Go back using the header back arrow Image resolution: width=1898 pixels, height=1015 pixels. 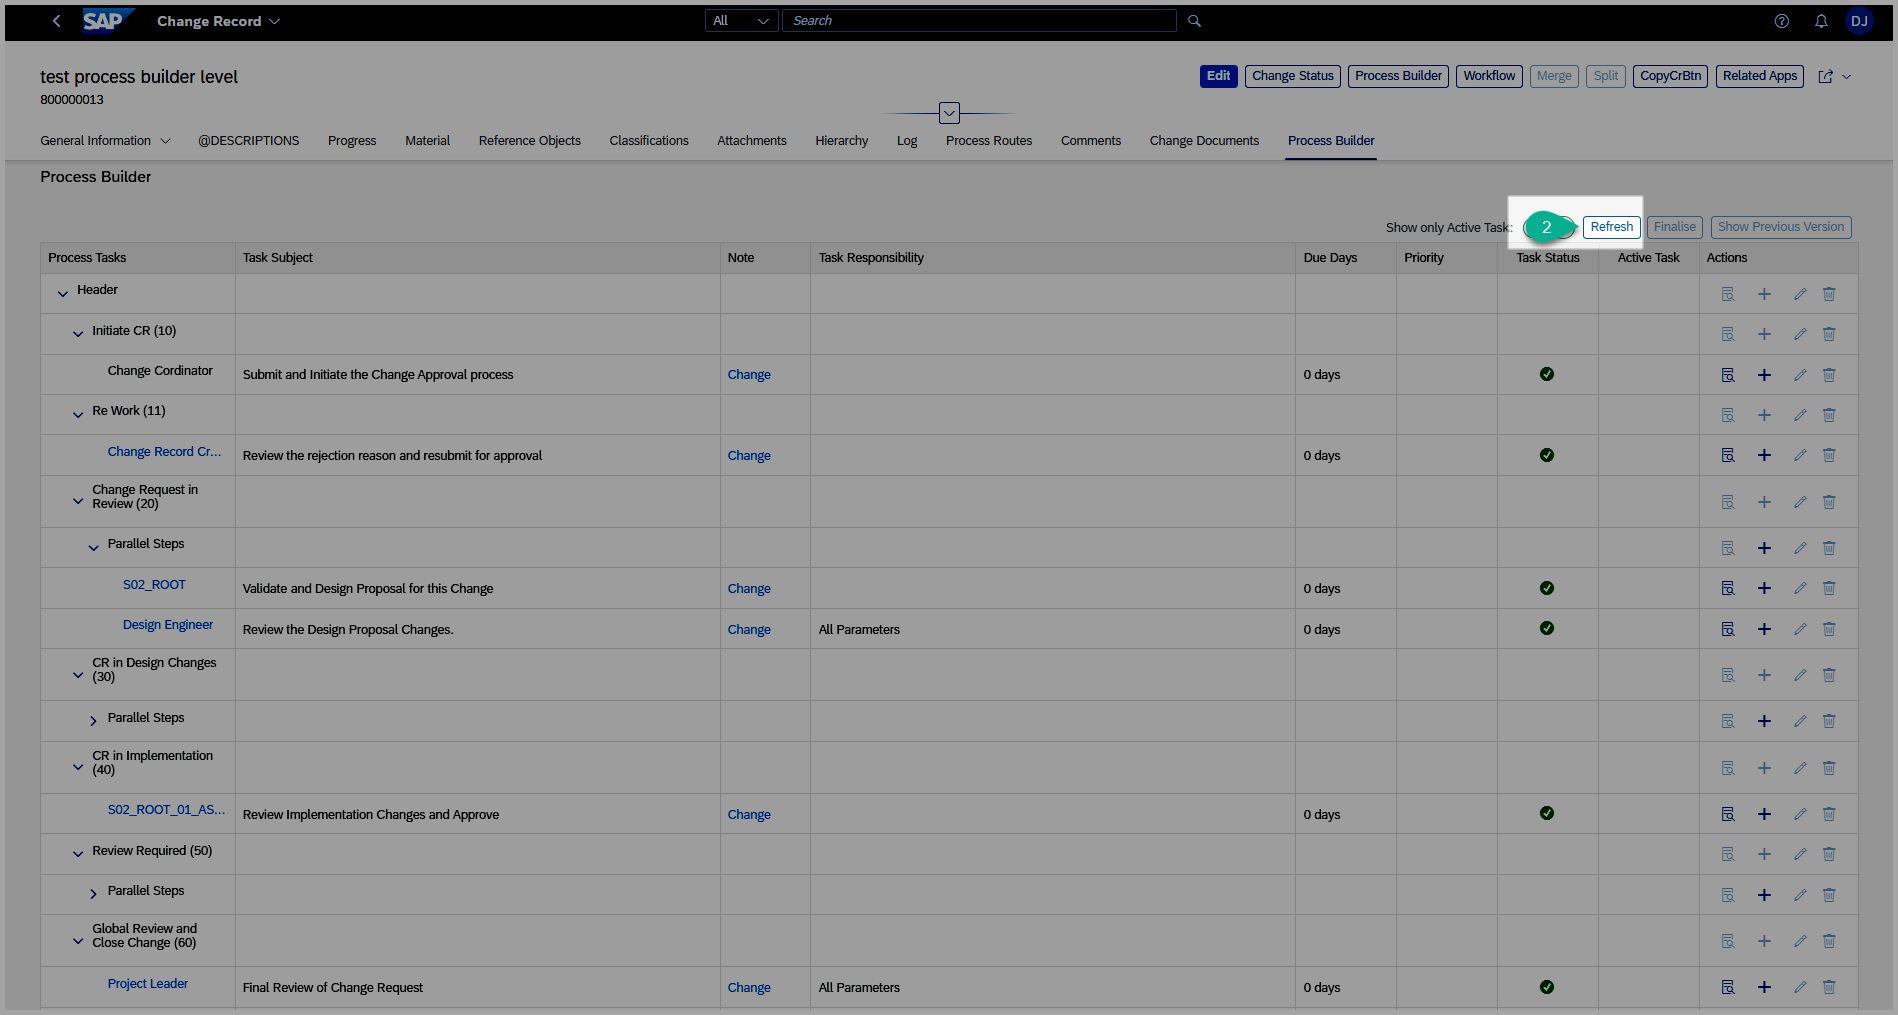click(x=57, y=21)
